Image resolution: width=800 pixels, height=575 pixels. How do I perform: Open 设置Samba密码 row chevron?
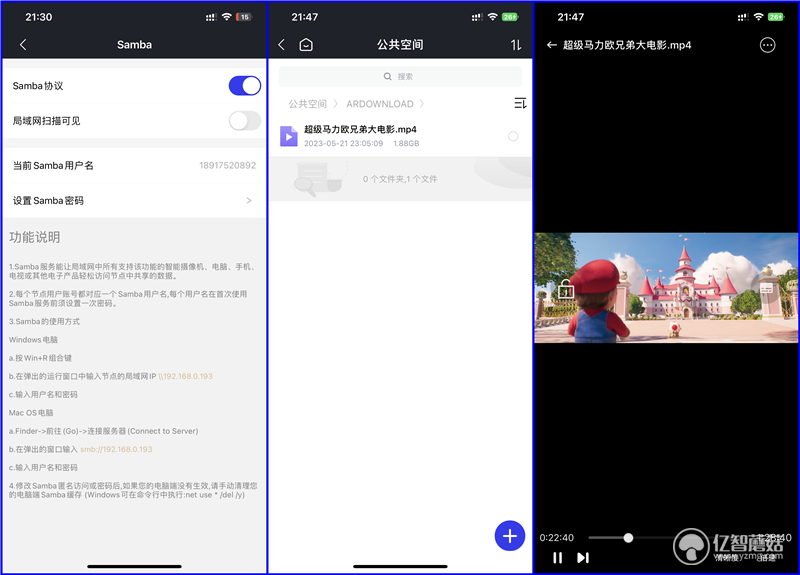coord(249,201)
